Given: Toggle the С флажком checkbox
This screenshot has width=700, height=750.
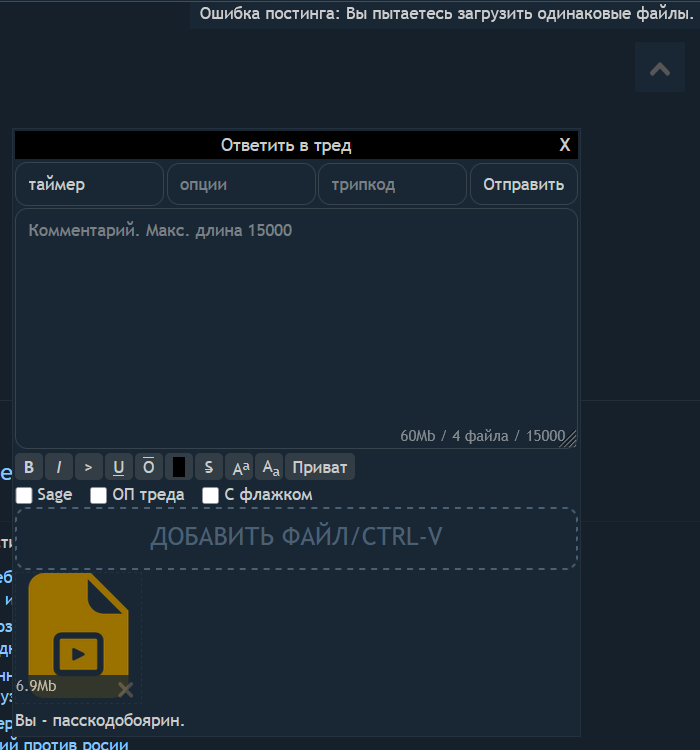Looking at the screenshot, I should click(x=211, y=495).
